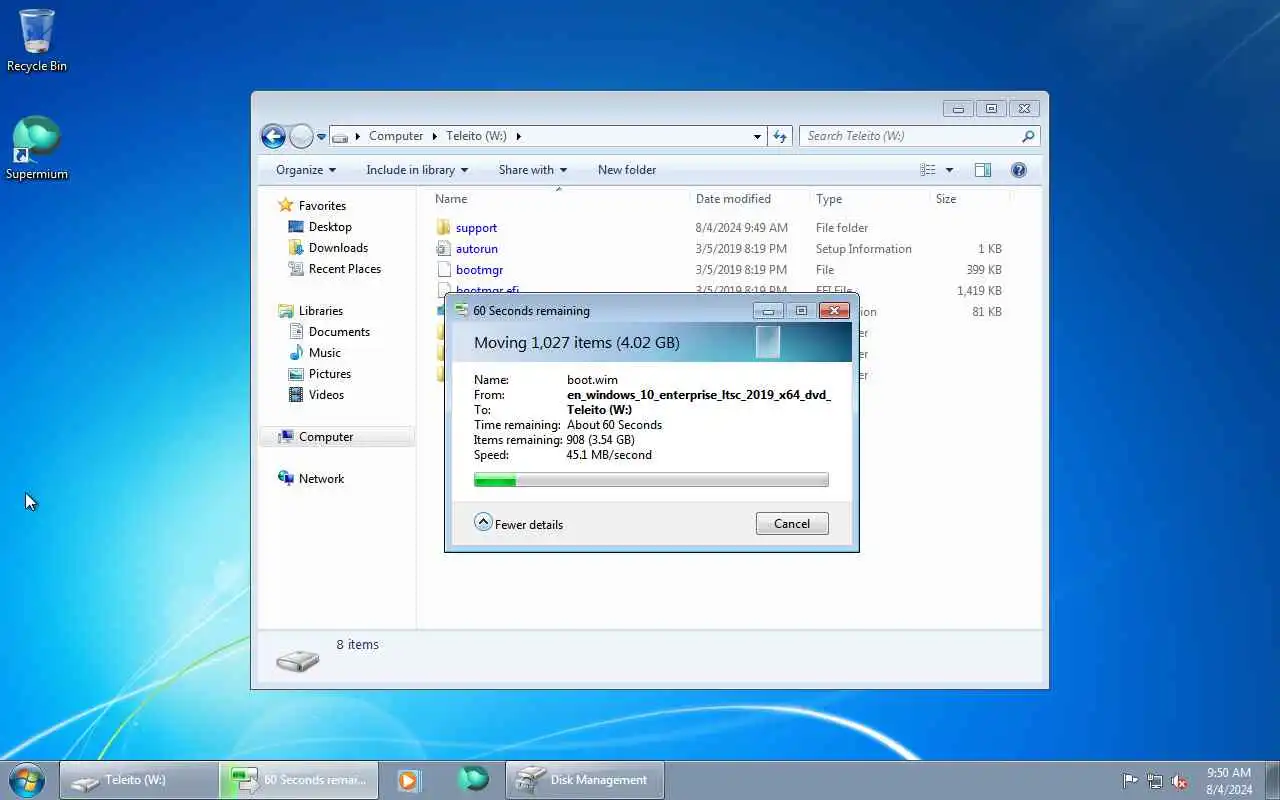
Task: Select the Supermium desktop shortcut
Action: [37, 149]
